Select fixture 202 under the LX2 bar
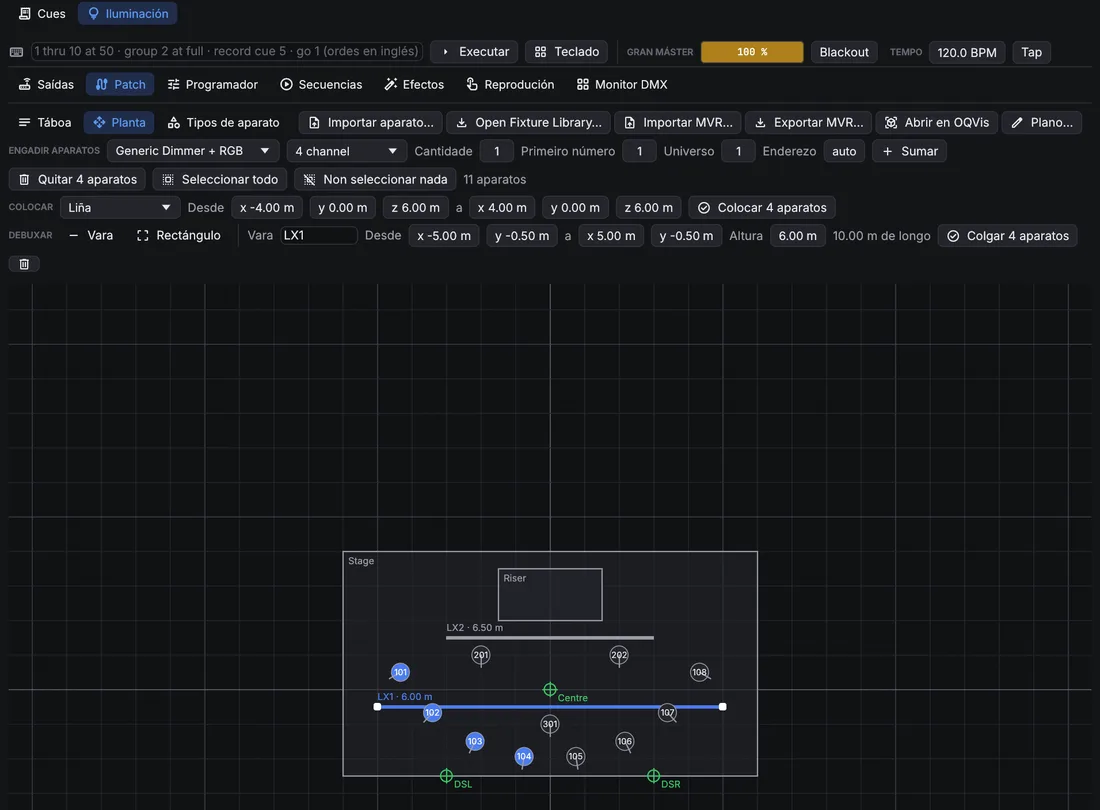 pyautogui.click(x=619, y=655)
